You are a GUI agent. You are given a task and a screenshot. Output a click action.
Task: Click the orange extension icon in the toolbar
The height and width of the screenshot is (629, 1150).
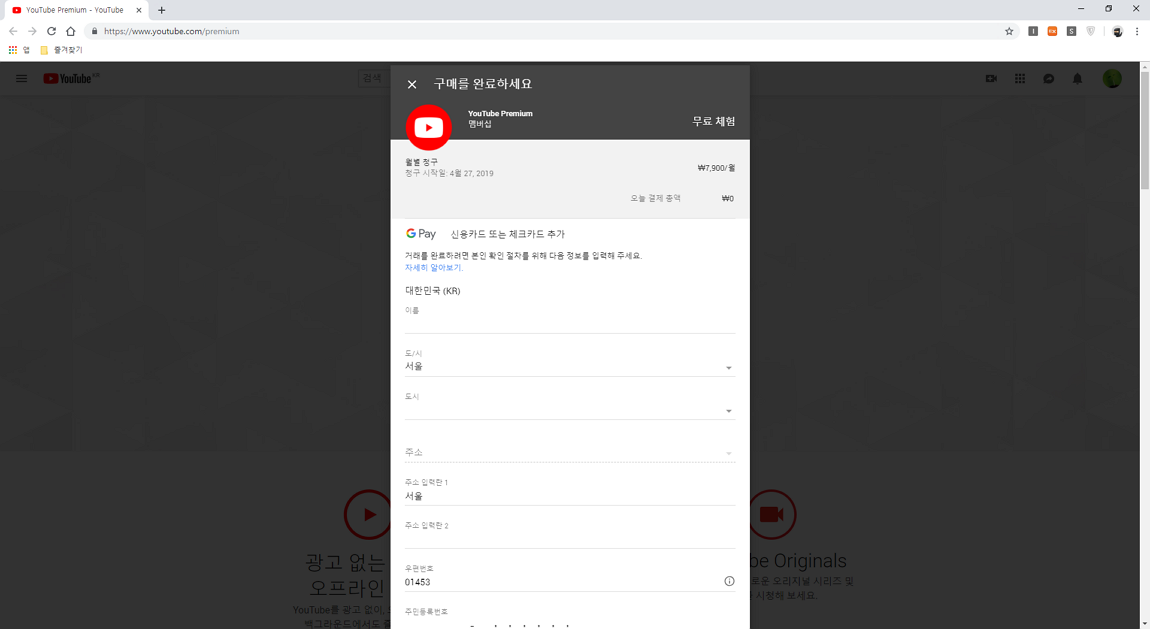[1052, 32]
